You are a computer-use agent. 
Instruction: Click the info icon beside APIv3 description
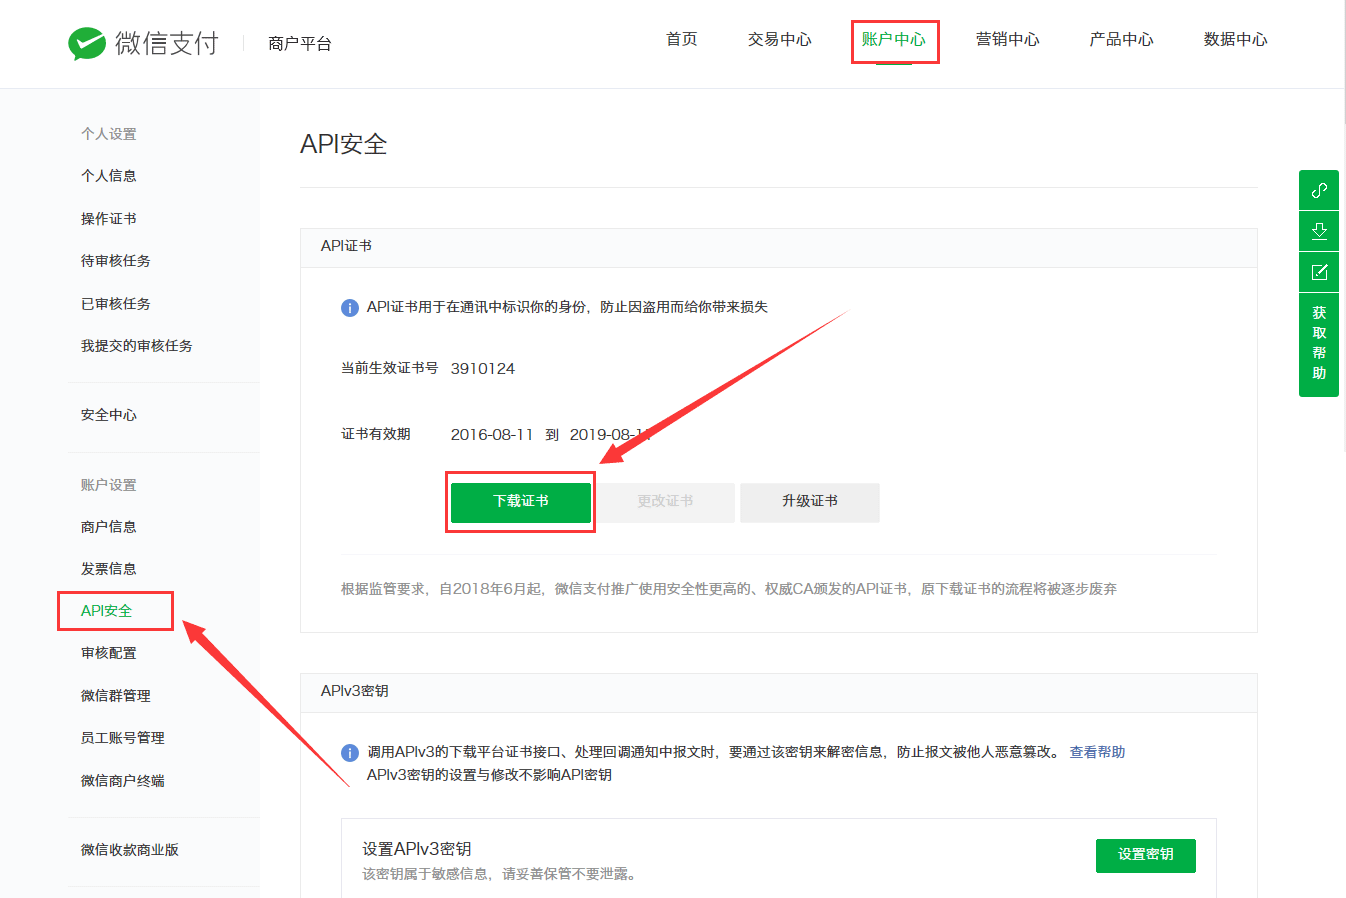pos(350,753)
